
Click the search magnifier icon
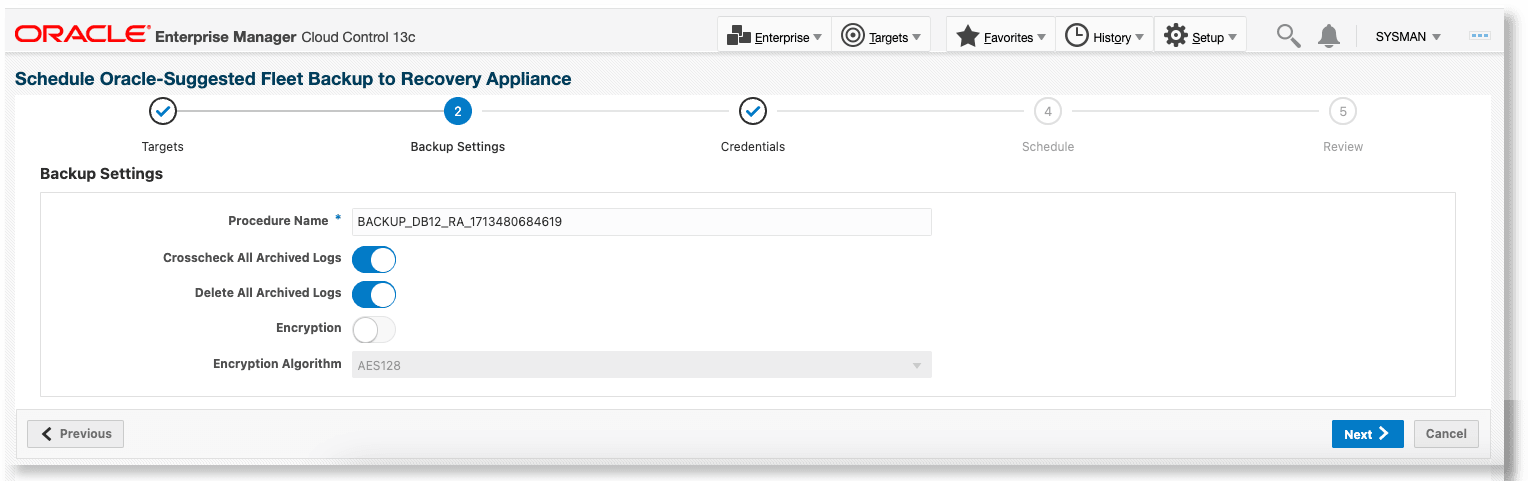1288,36
